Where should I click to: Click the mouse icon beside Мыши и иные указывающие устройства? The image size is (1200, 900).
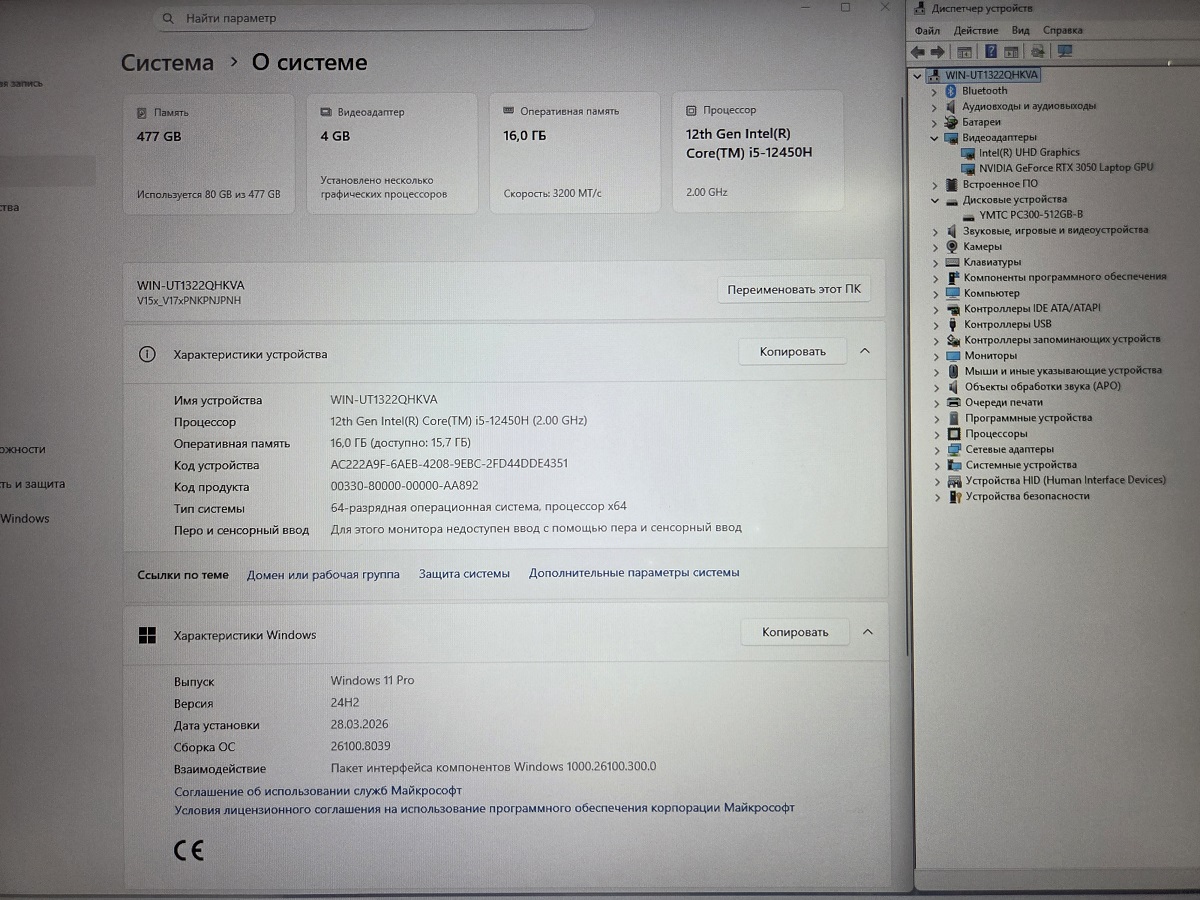pyautogui.click(x=954, y=371)
